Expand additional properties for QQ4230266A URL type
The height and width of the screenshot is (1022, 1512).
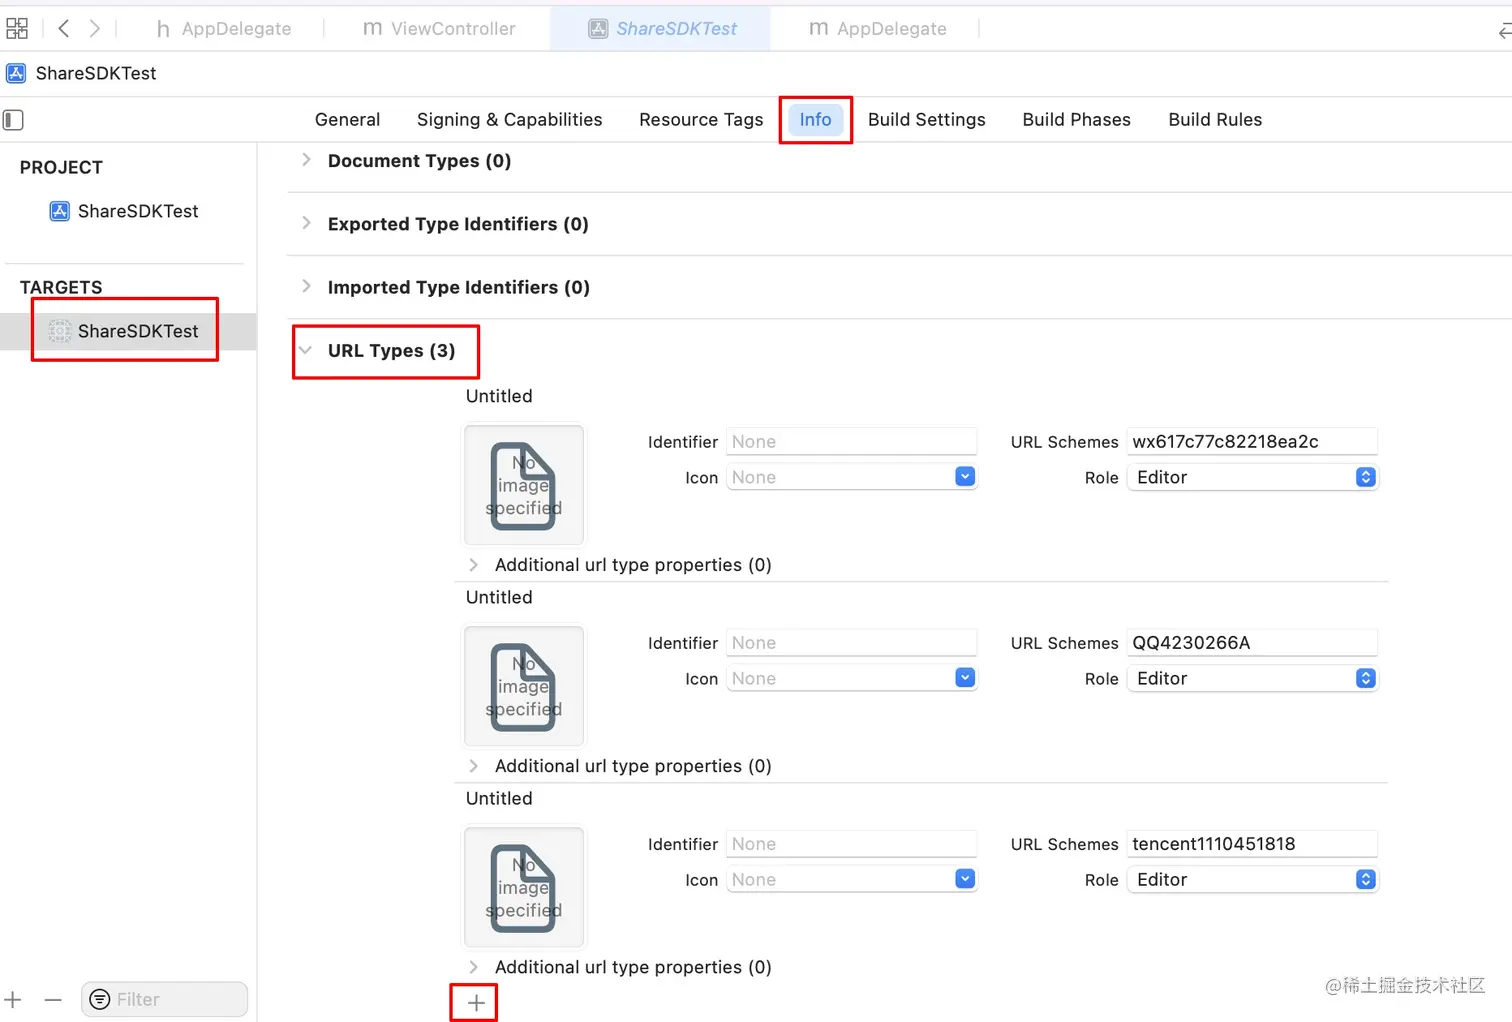pos(473,766)
